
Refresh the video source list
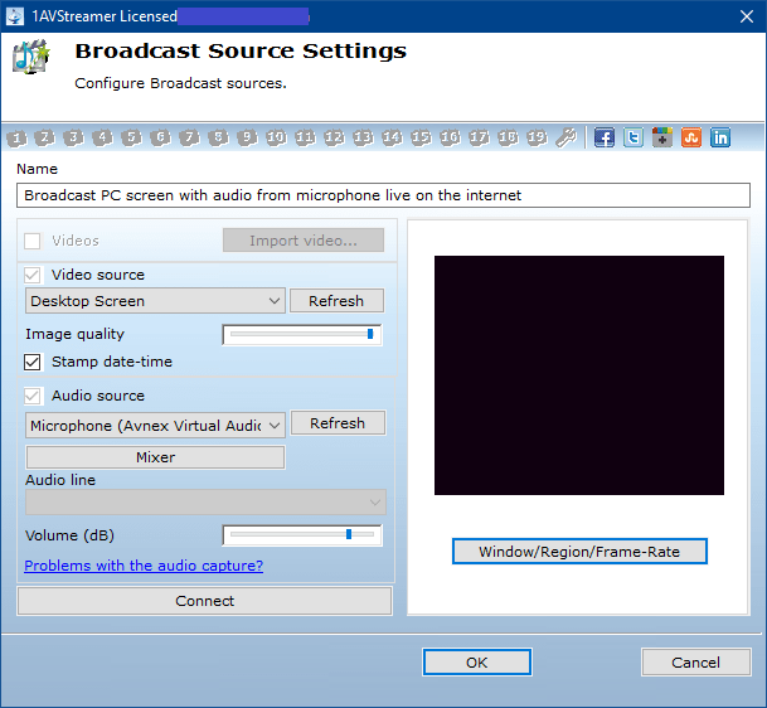(x=337, y=300)
